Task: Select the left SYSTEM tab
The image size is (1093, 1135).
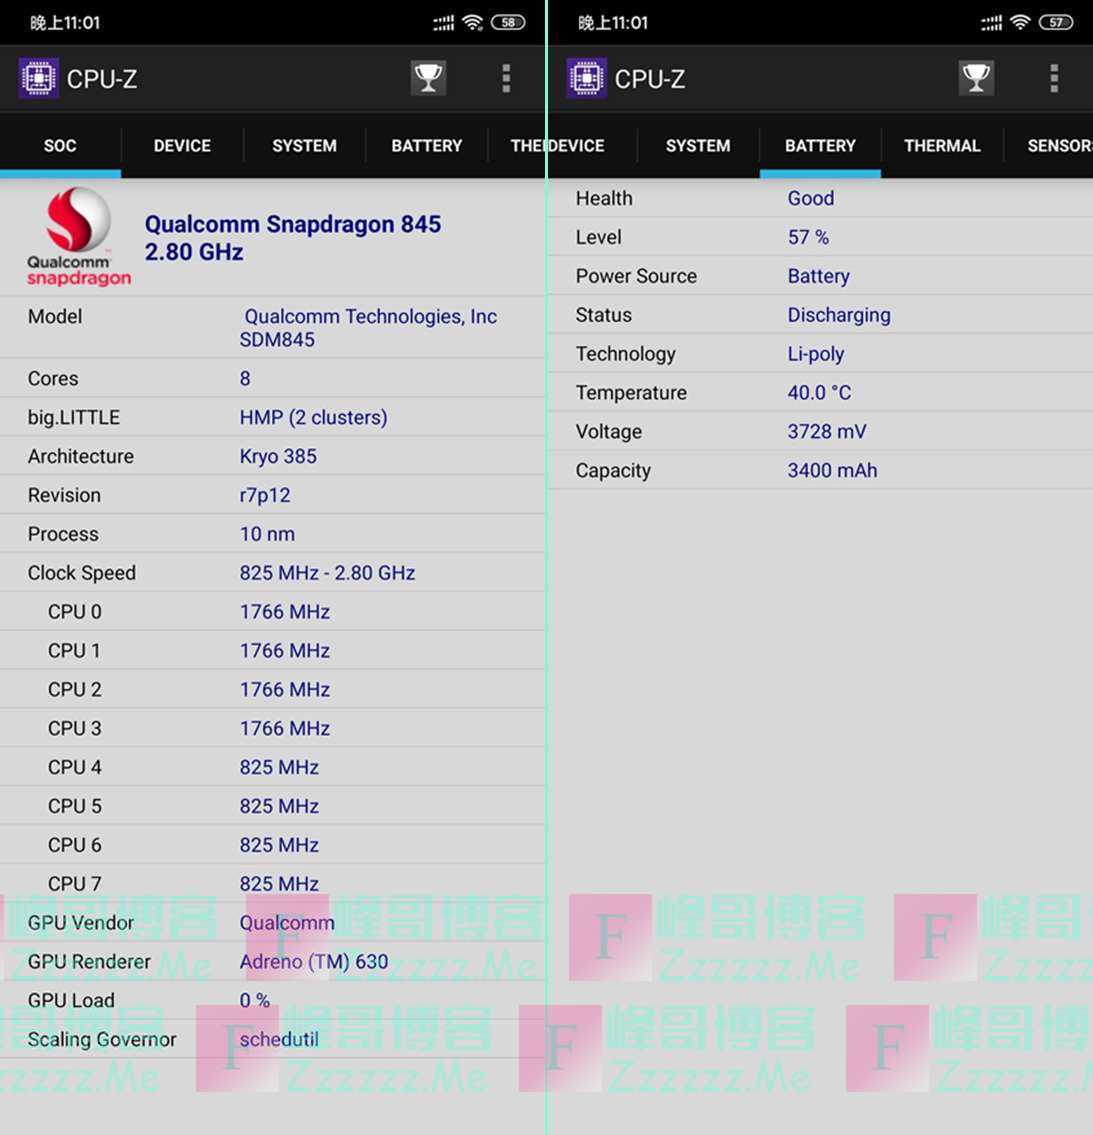Action: (304, 146)
